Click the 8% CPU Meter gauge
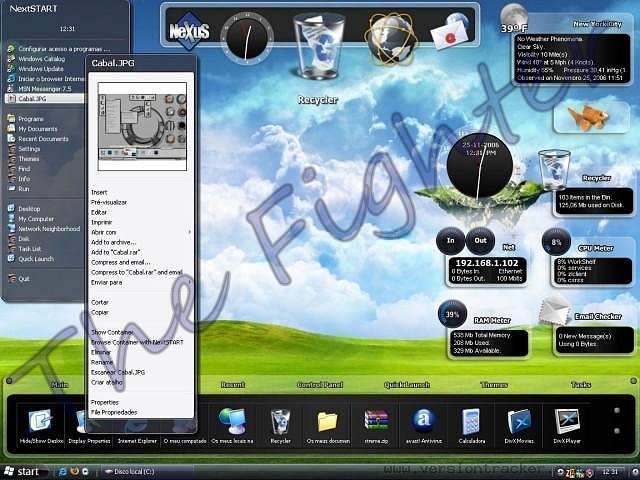Viewport: 640px width, 480px height. [556, 242]
